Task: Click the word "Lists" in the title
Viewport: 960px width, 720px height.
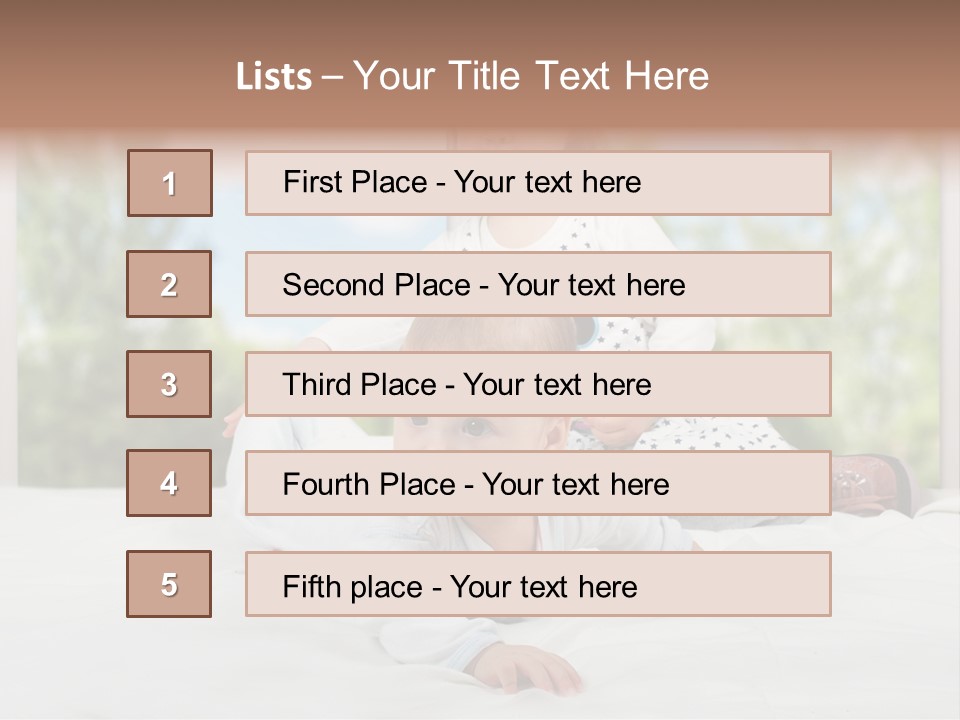Action: (273, 77)
